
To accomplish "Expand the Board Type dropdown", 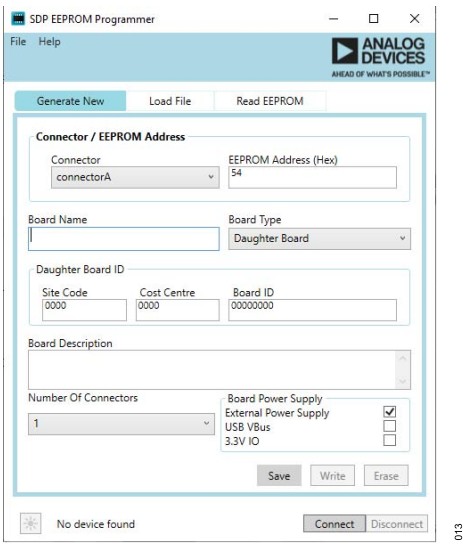I will pos(319,239).
